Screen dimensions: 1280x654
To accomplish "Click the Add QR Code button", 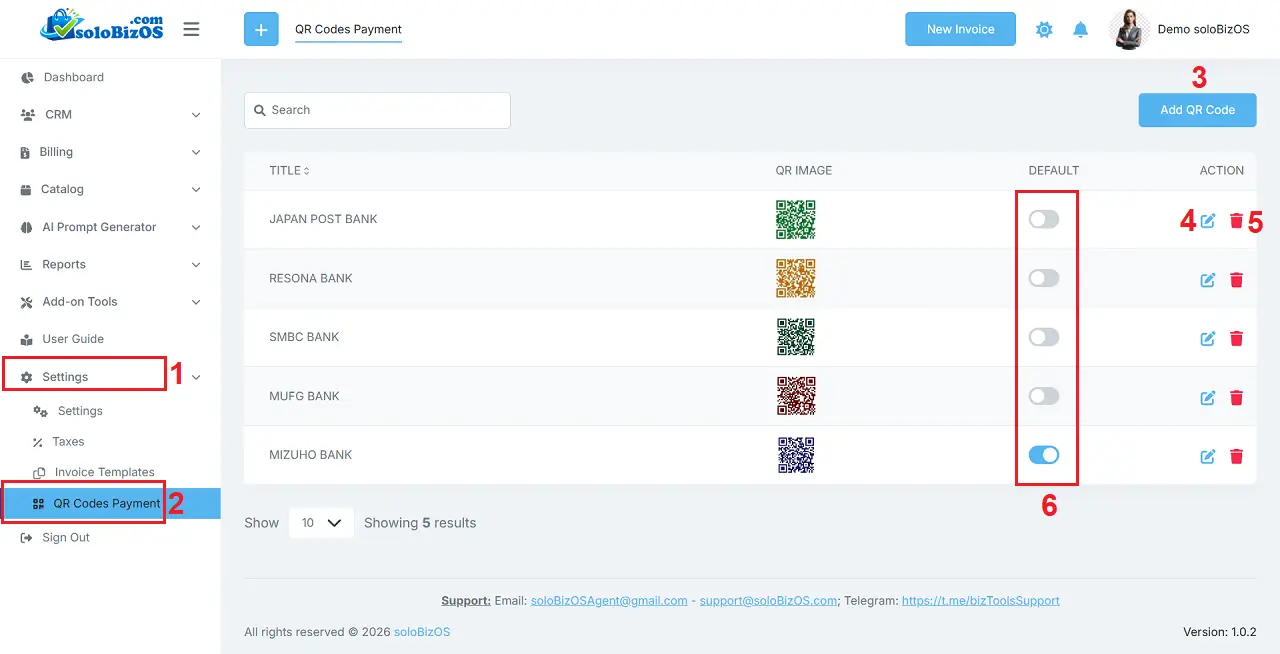I will 1197,110.
